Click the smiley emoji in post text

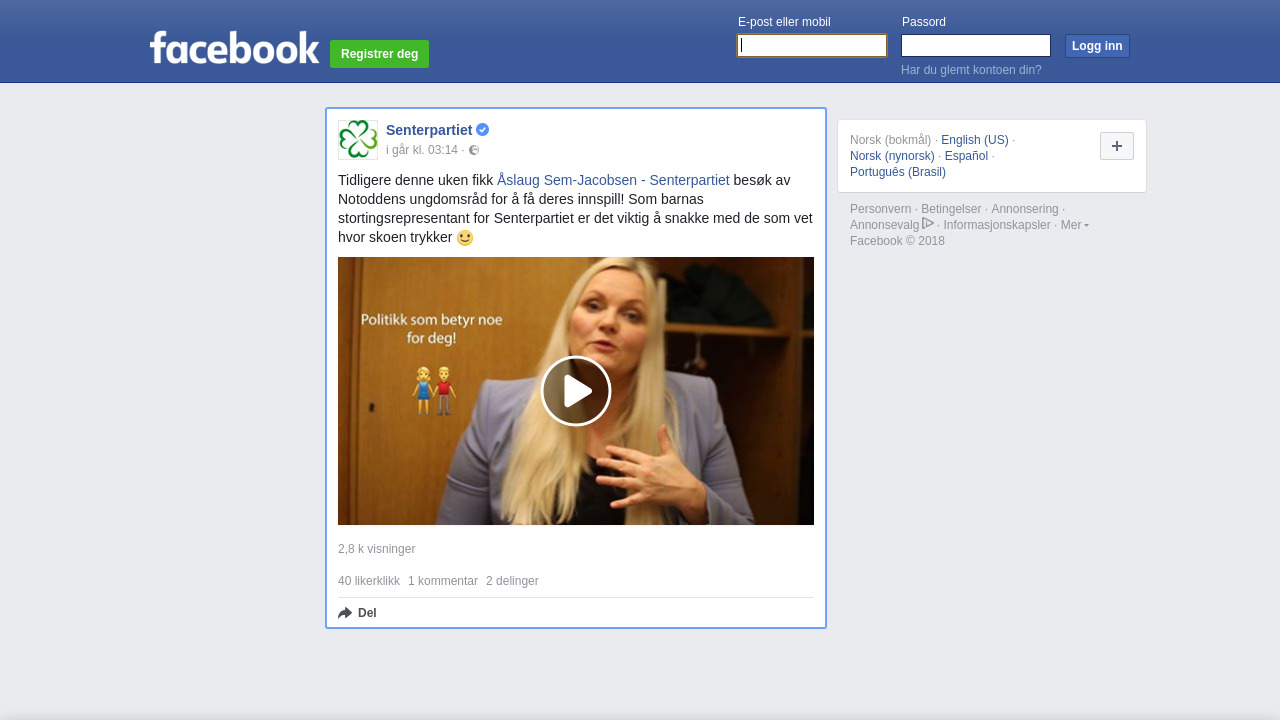[x=465, y=238]
